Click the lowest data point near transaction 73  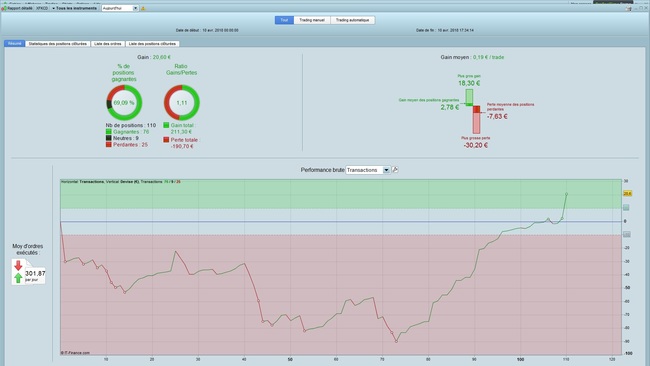396,342
